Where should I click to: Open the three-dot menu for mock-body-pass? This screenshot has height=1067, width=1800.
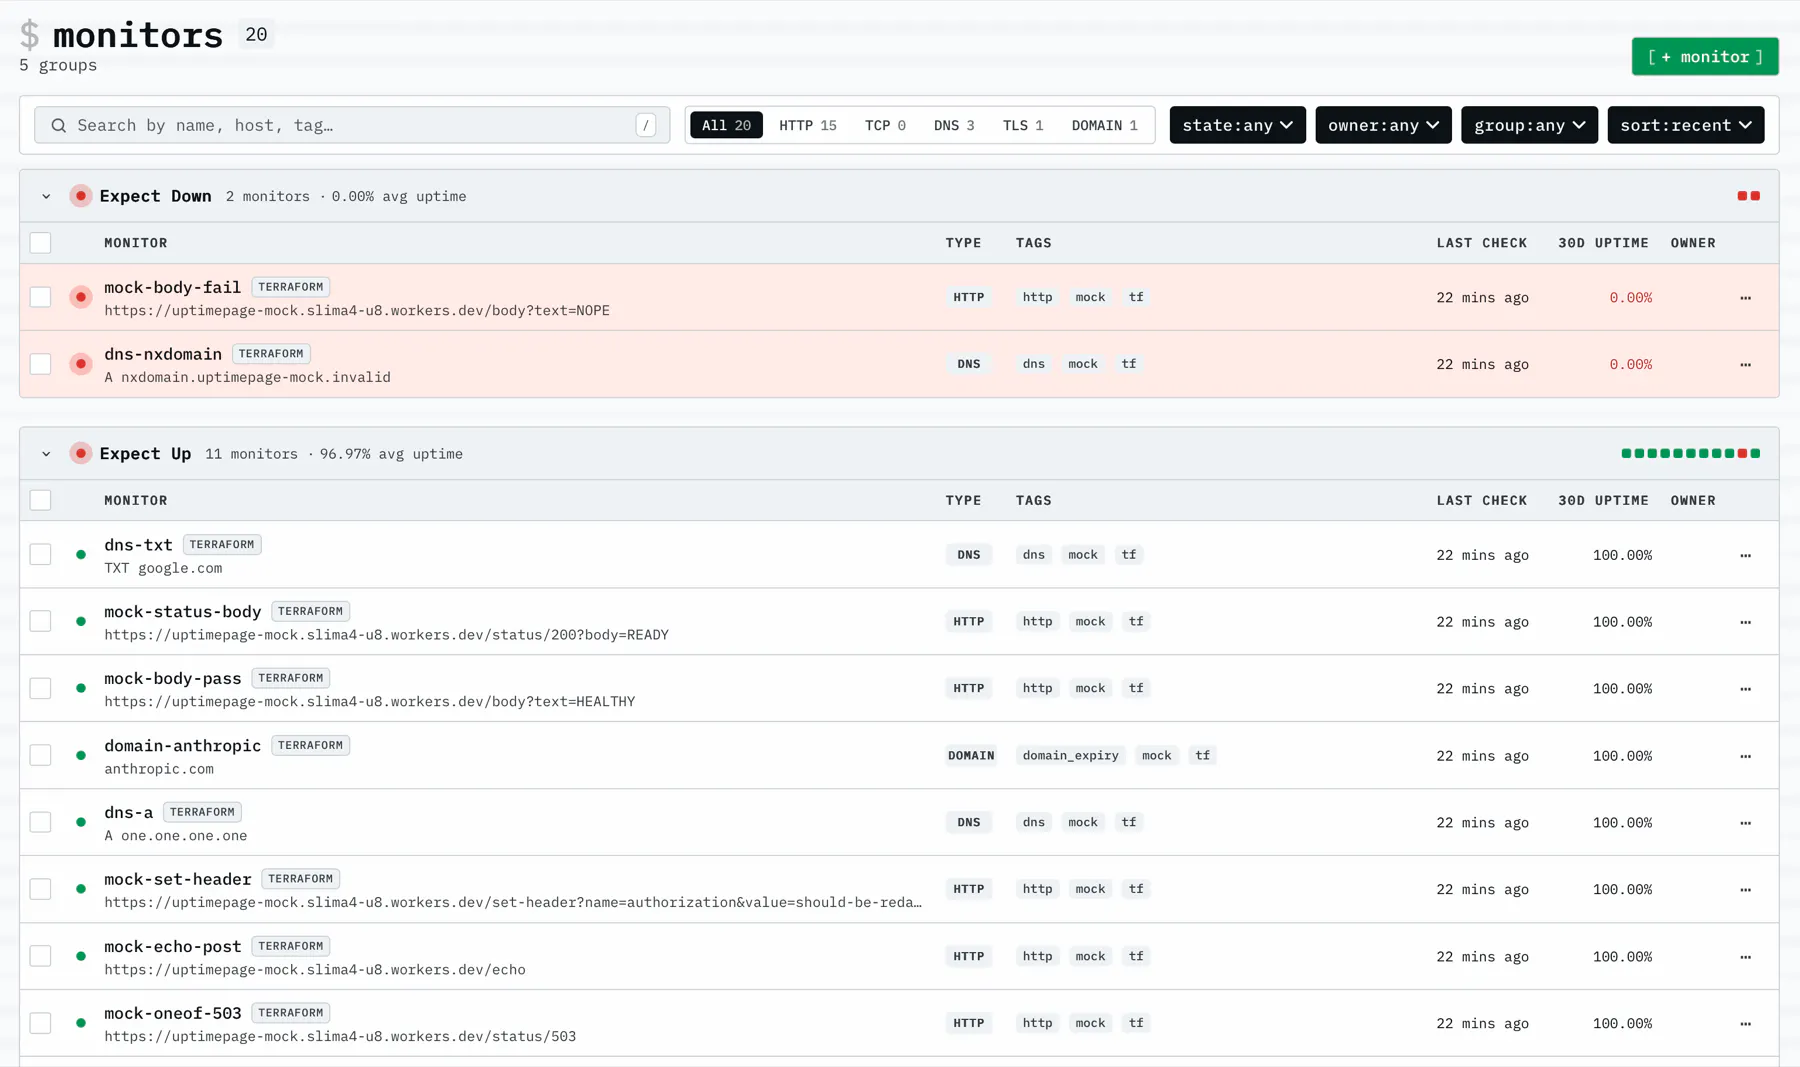click(1745, 689)
